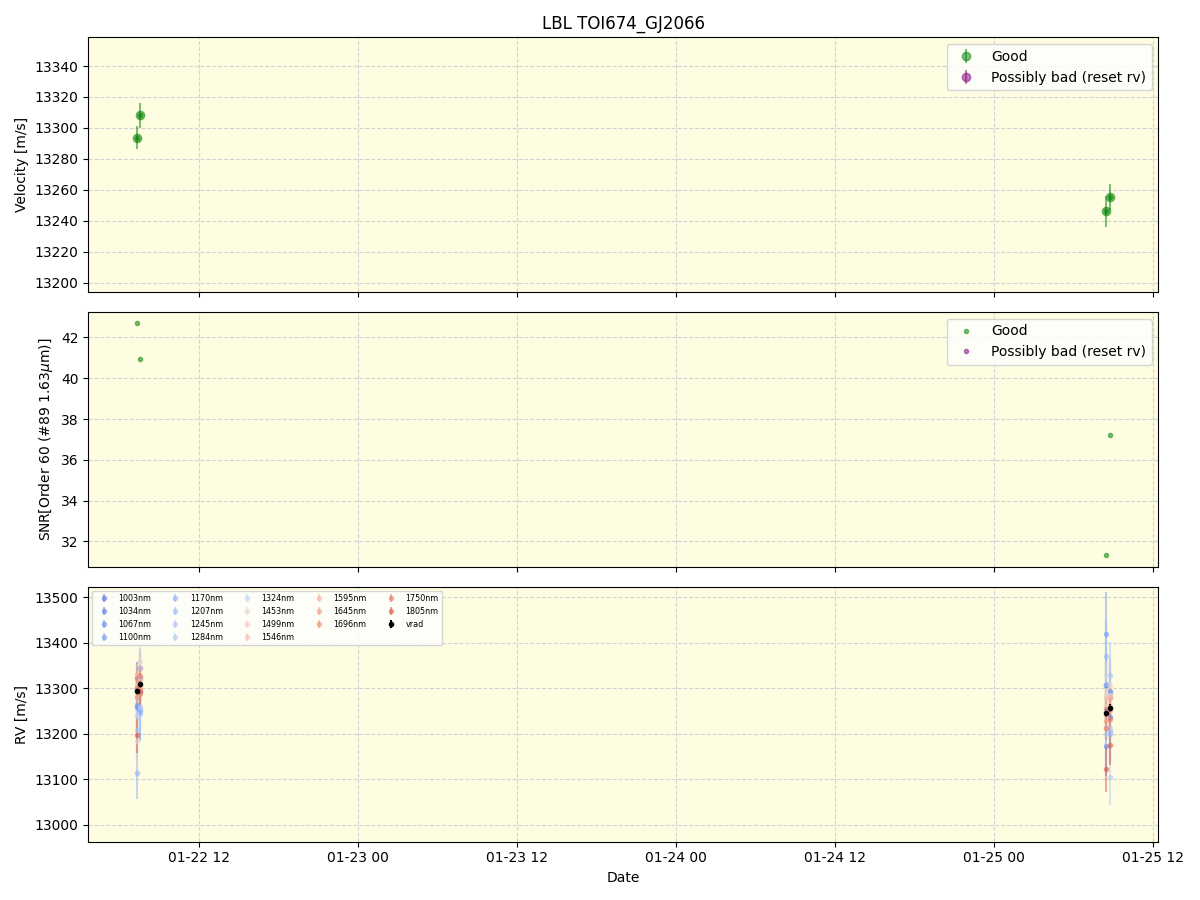Click the 1453nm legend marker

point(247,611)
